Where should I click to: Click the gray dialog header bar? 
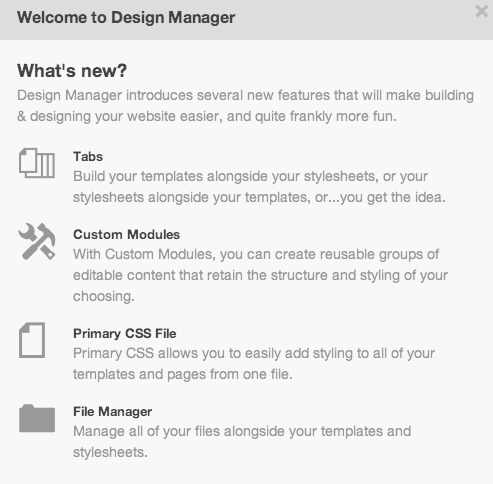[x=246, y=20]
